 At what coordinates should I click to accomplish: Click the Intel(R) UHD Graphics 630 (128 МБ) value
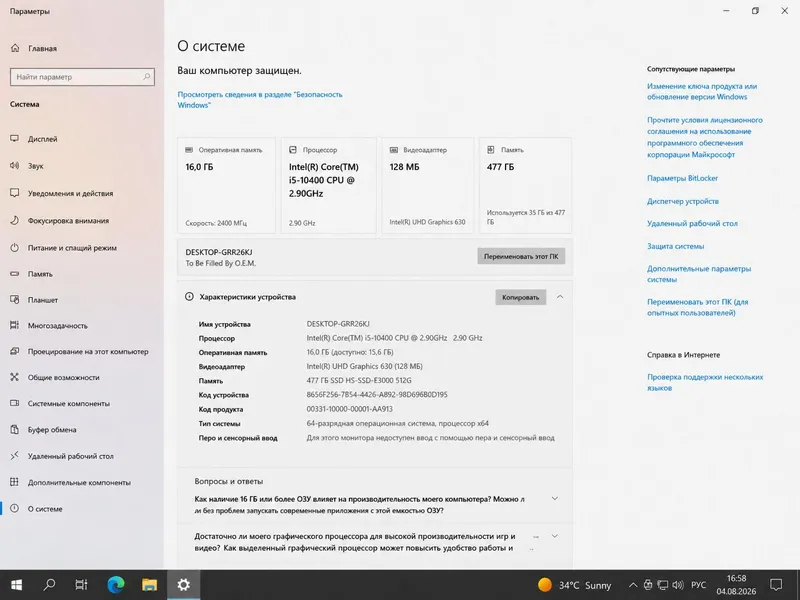364,366
